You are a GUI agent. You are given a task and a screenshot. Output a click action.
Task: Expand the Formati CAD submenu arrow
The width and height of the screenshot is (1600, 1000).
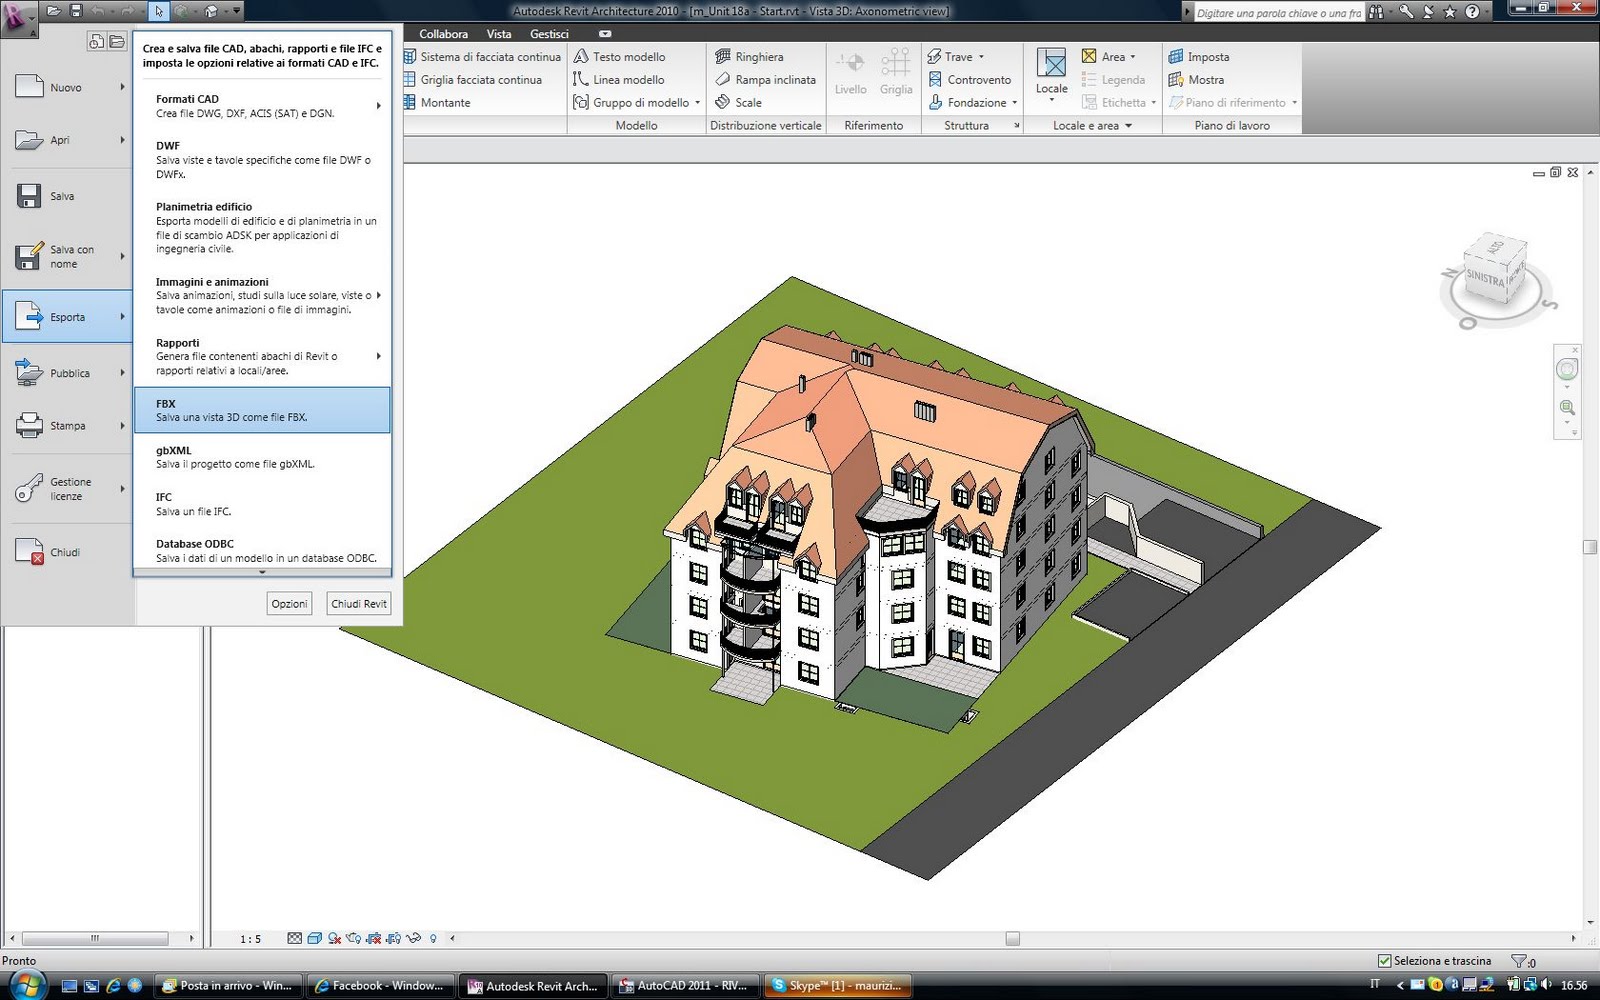click(378, 106)
